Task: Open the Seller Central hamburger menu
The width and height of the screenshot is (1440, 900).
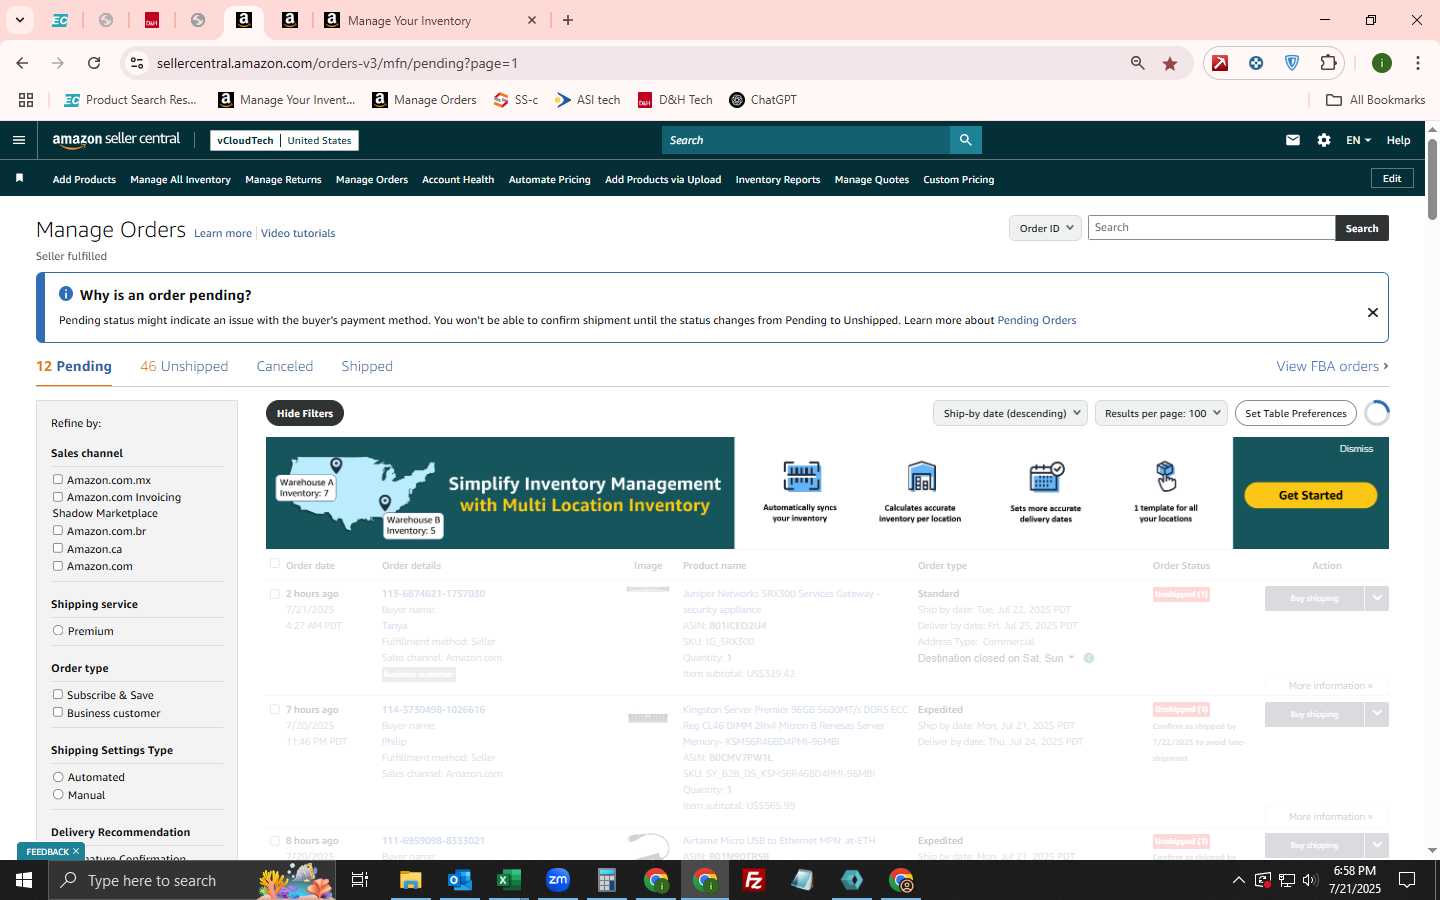Action: point(18,140)
